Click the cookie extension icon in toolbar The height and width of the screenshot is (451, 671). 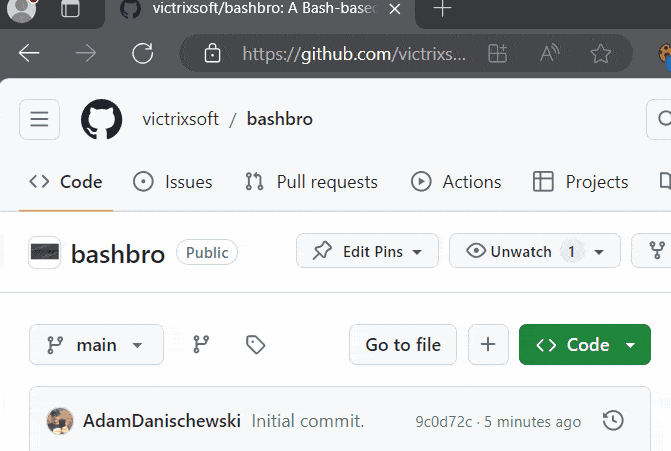[665, 54]
